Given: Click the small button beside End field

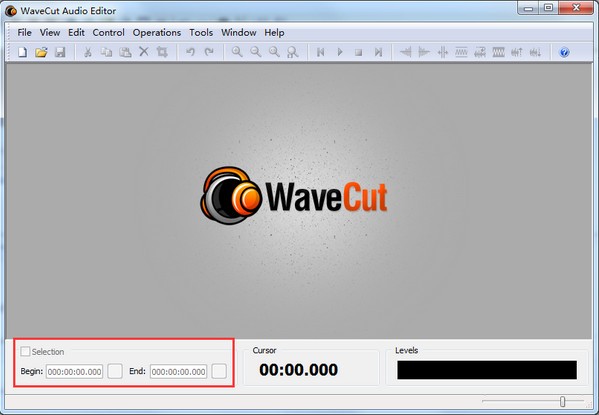Looking at the screenshot, I should [x=219, y=371].
